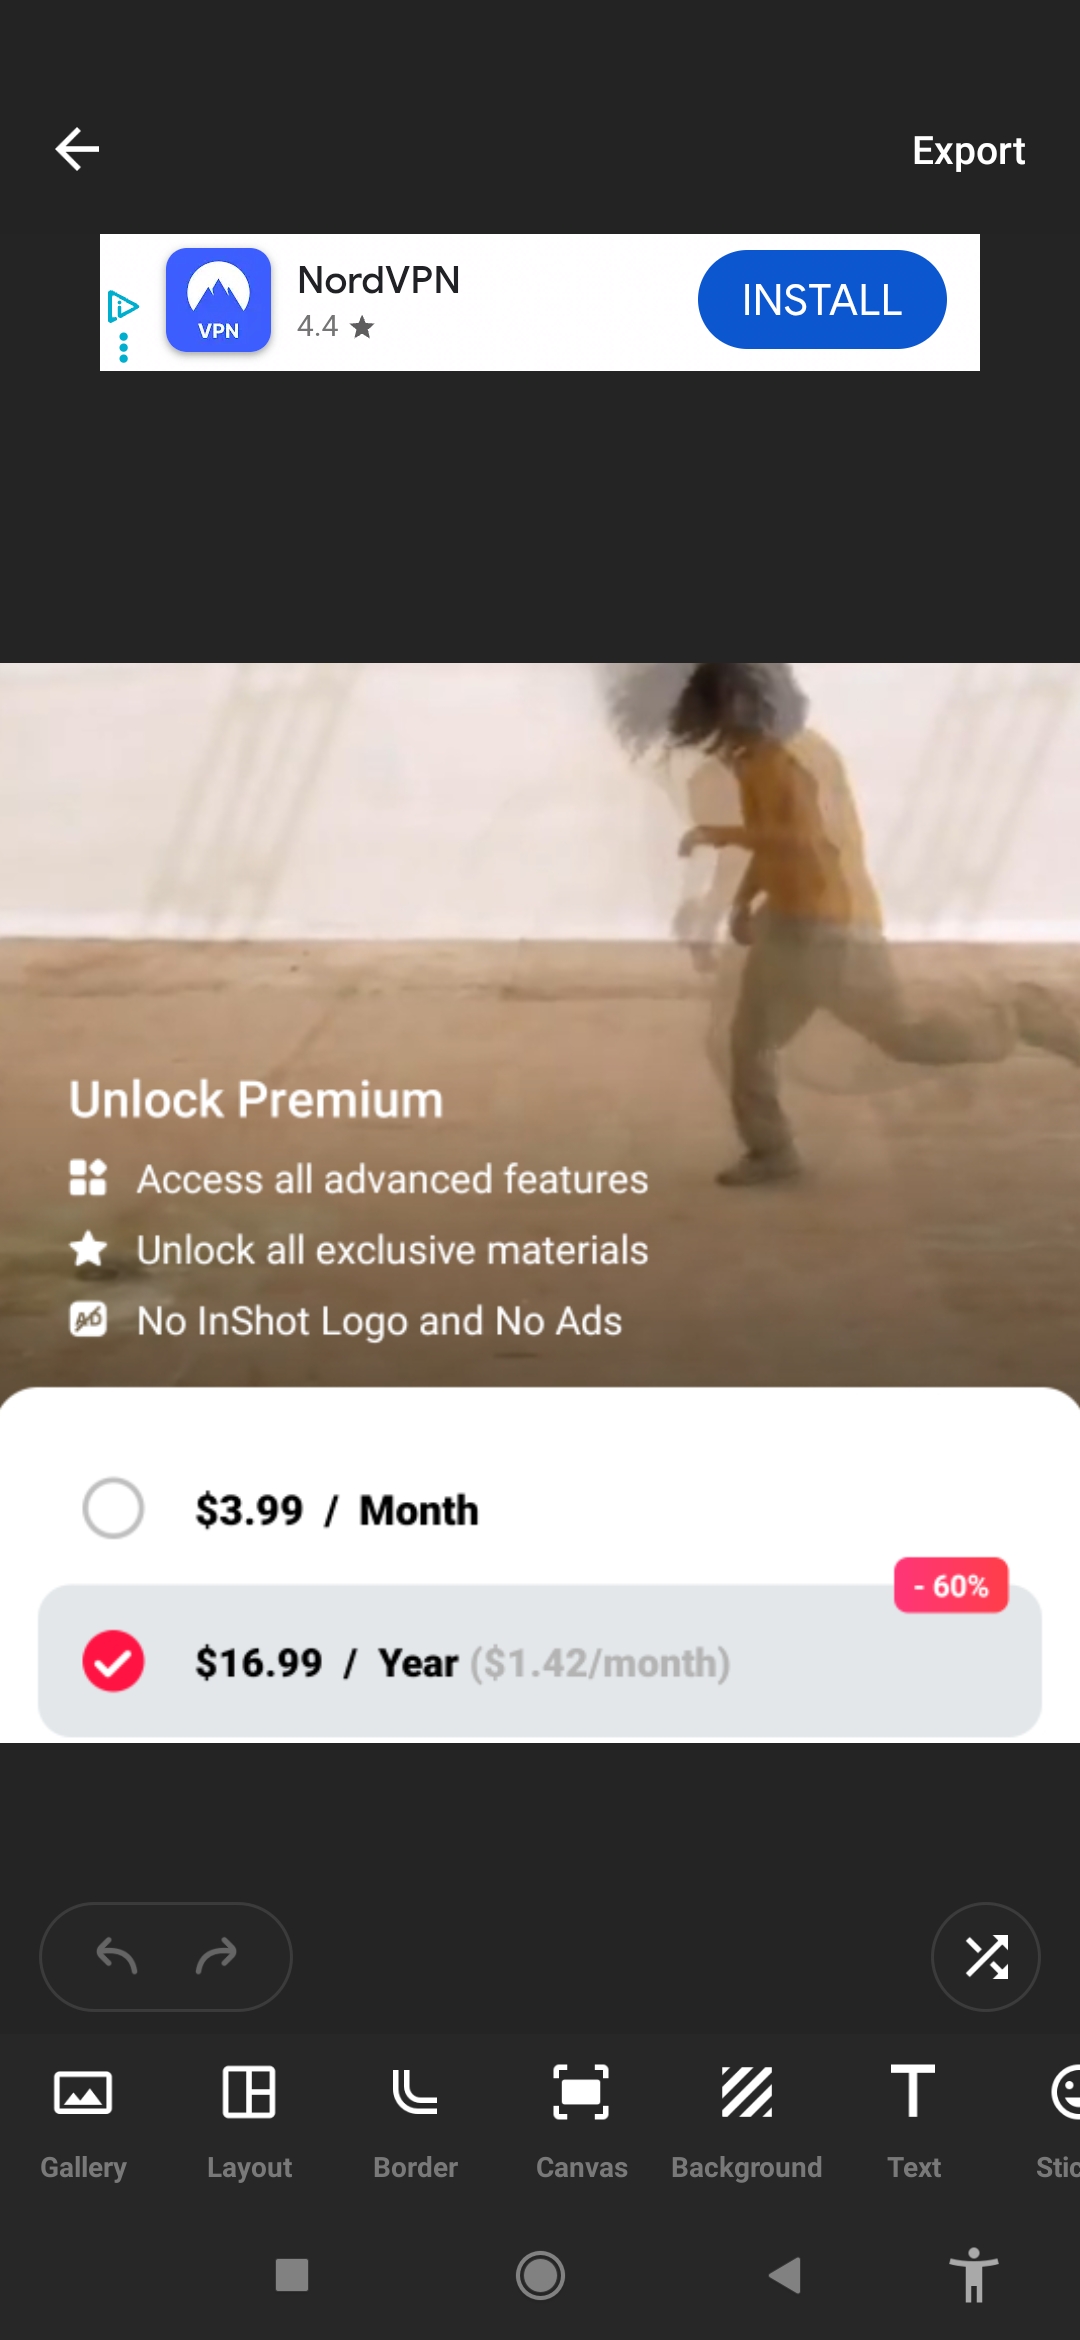Viewport: 1080px width, 2340px height.
Task: Select the $3.99 / Month plan
Action: (540, 1509)
